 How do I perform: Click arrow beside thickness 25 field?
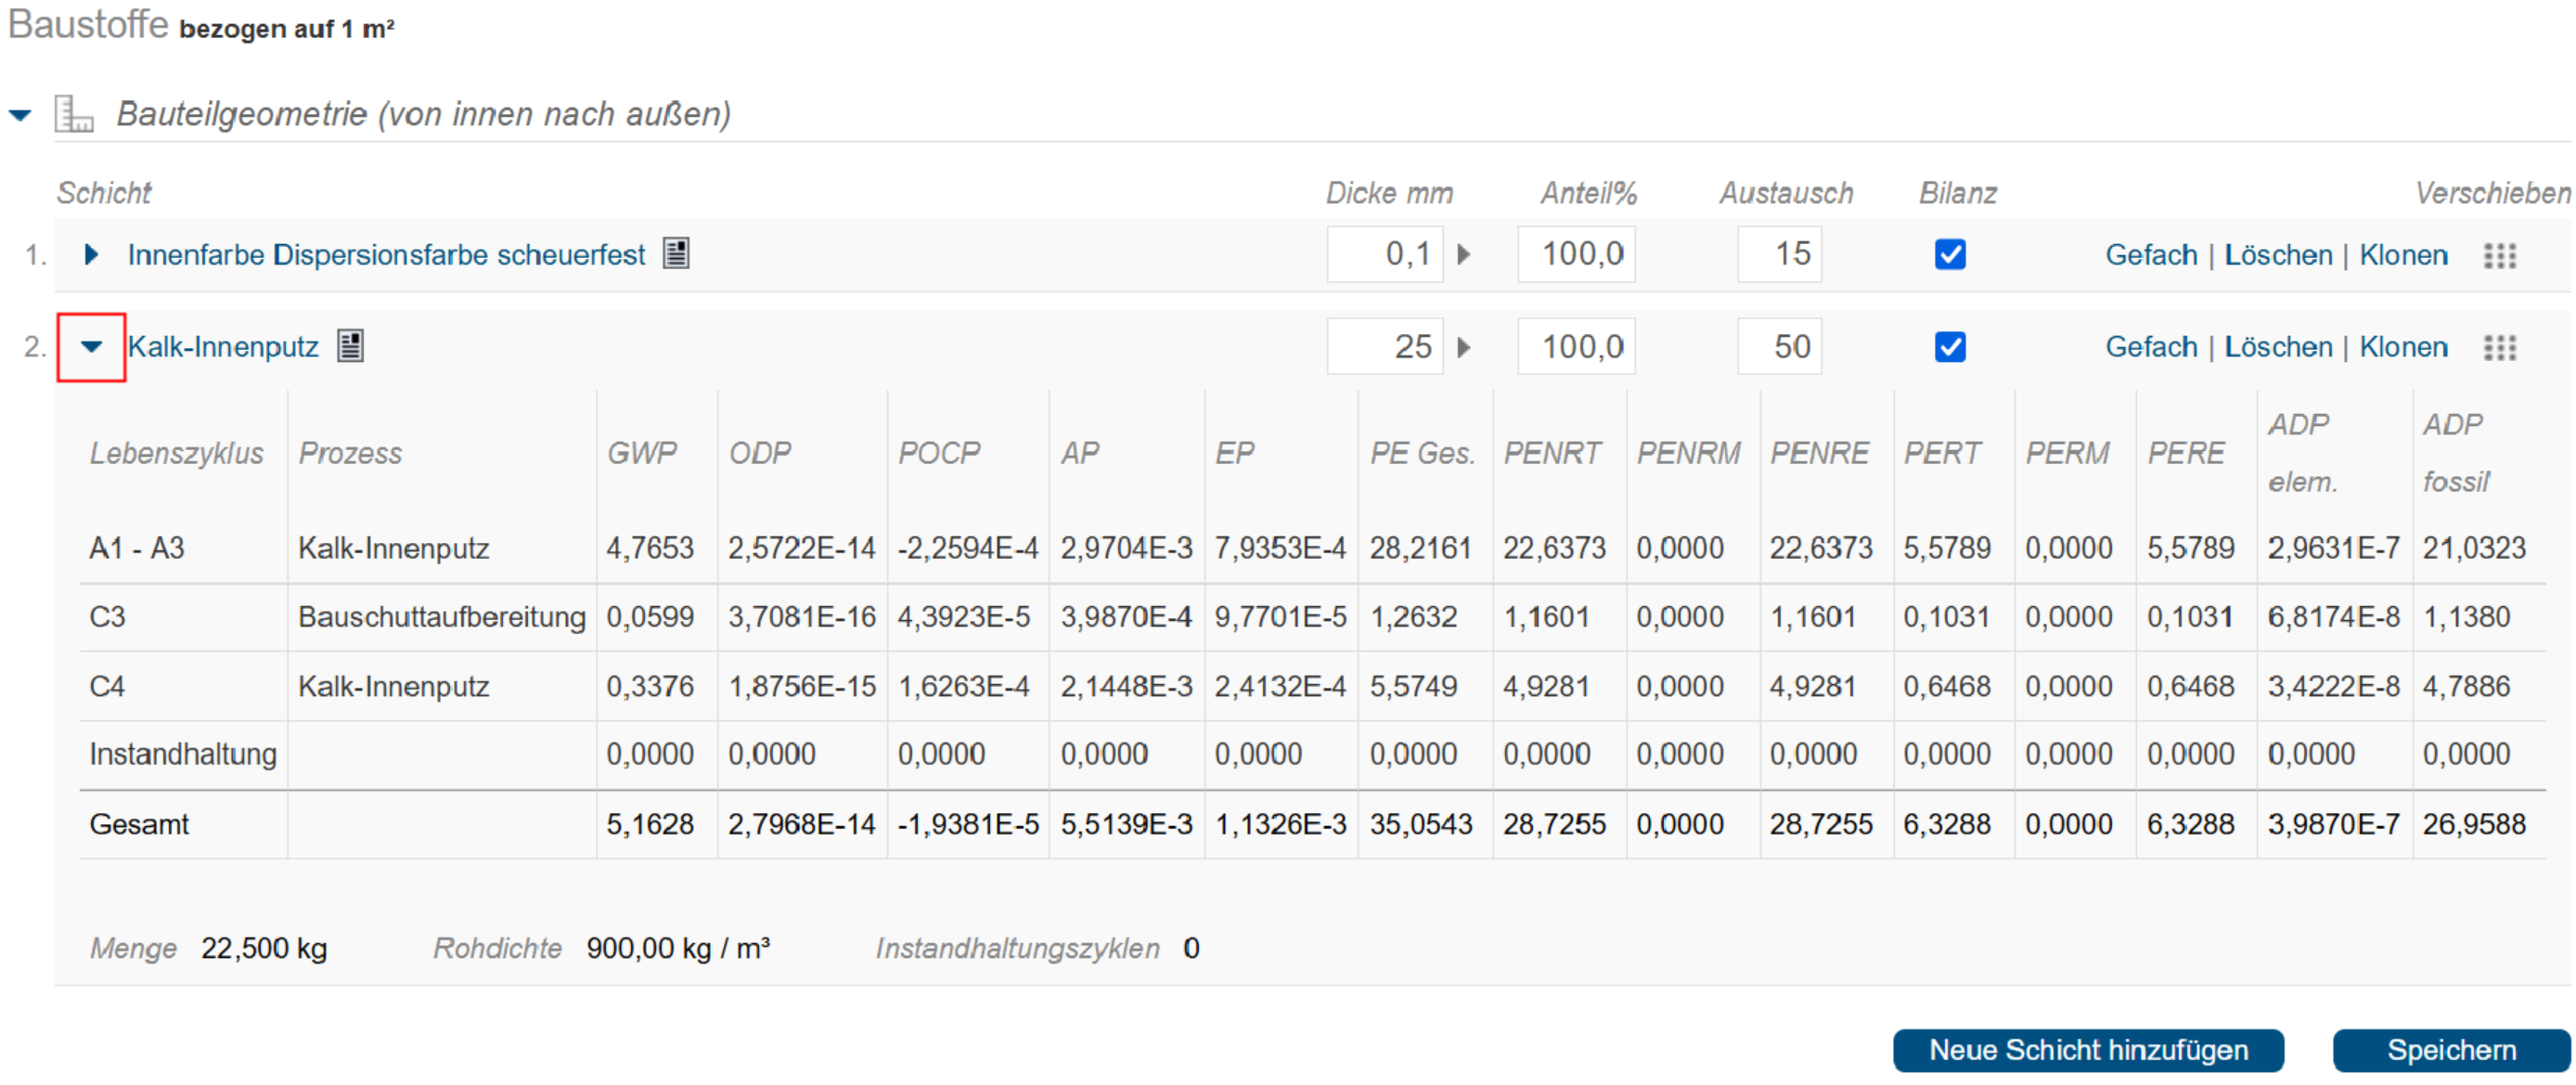click(x=1464, y=347)
